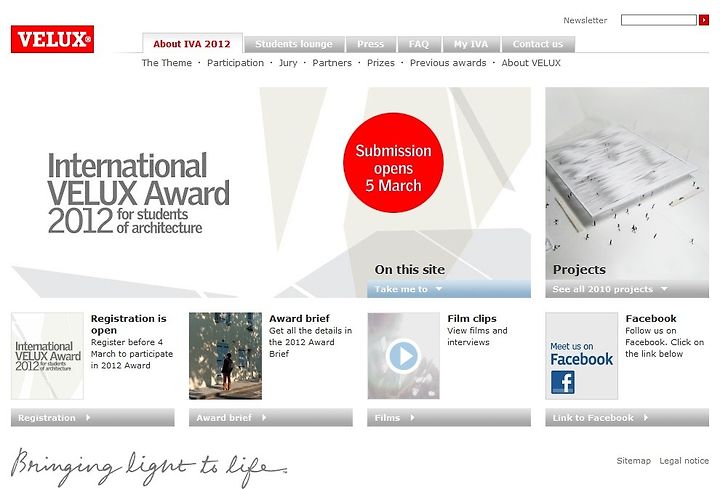Click the Film clips heading
The width and height of the screenshot is (720, 489).
coord(472,318)
